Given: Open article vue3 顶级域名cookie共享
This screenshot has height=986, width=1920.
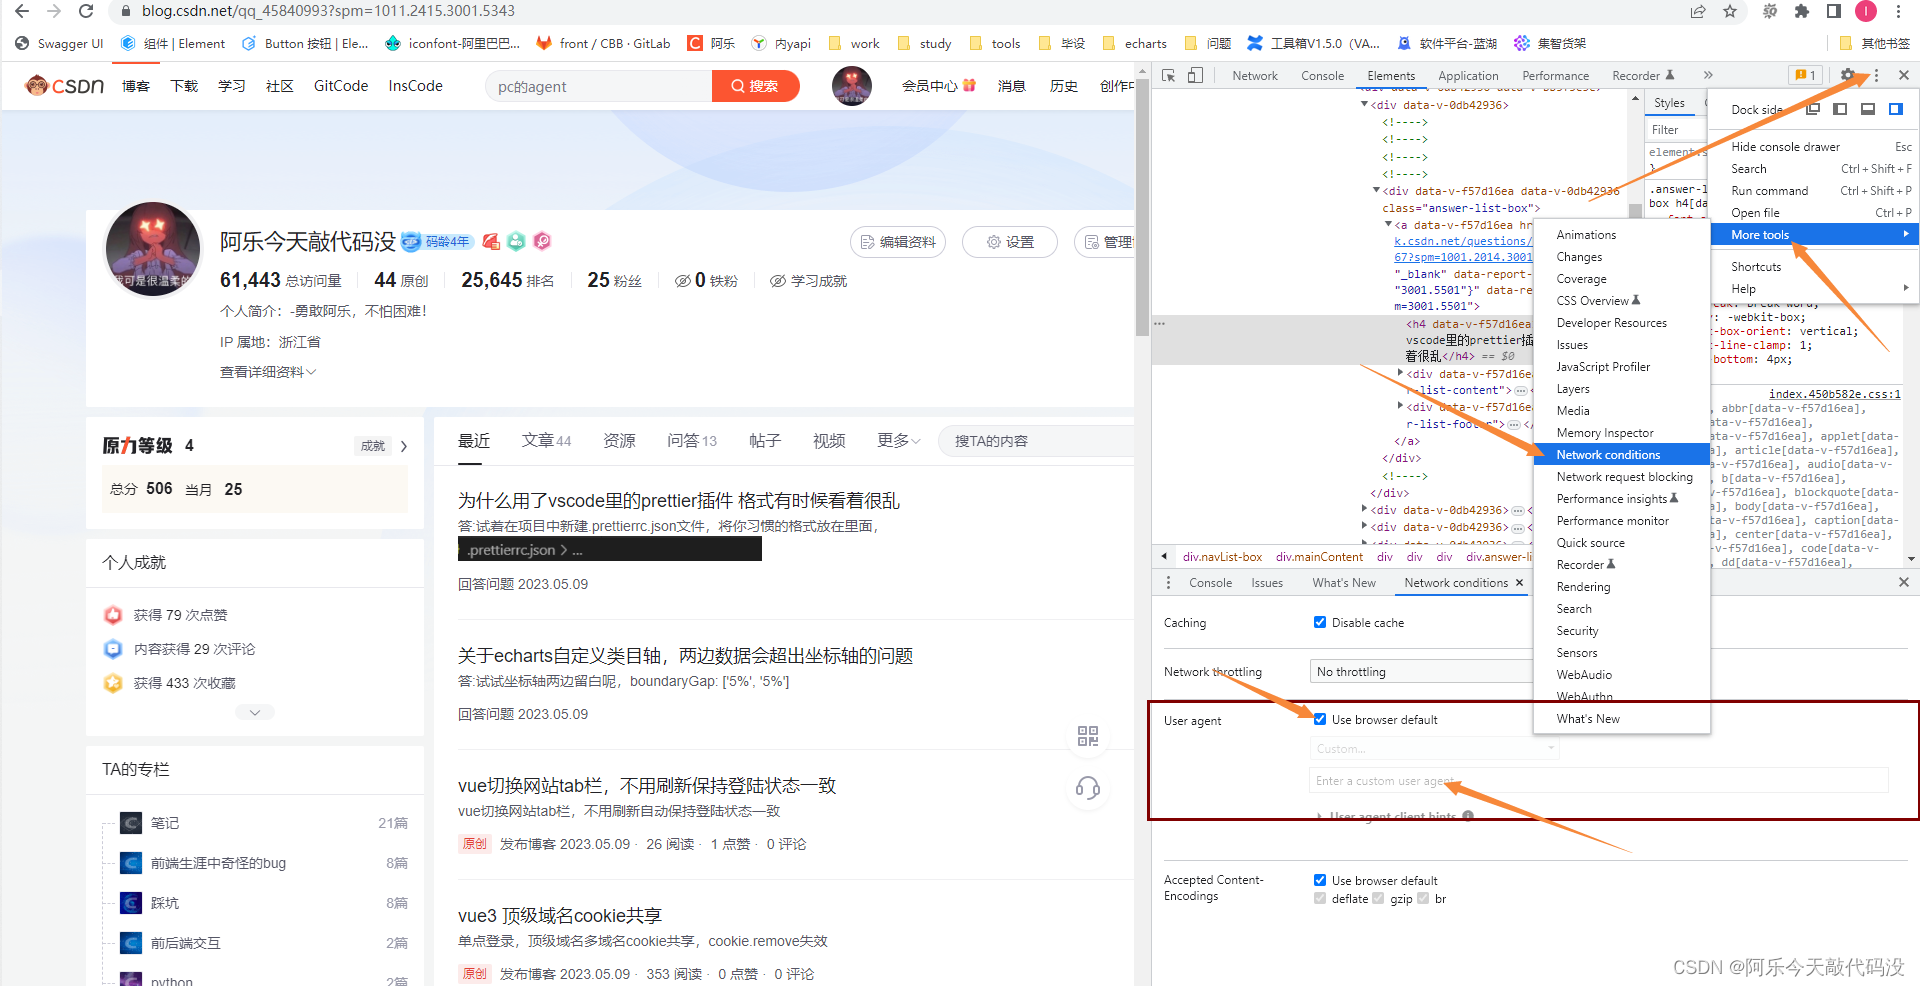Looking at the screenshot, I should click(x=560, y=915).
